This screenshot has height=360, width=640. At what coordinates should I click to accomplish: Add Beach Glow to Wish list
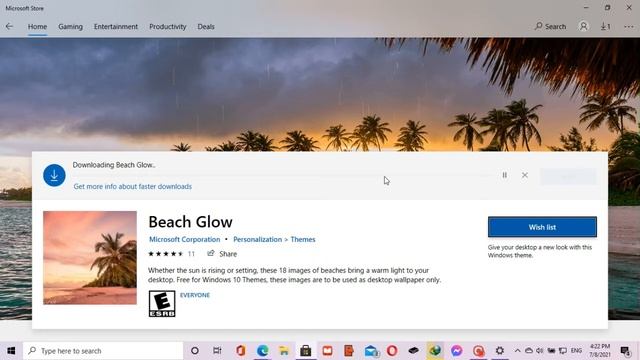(x=542, y=227)
